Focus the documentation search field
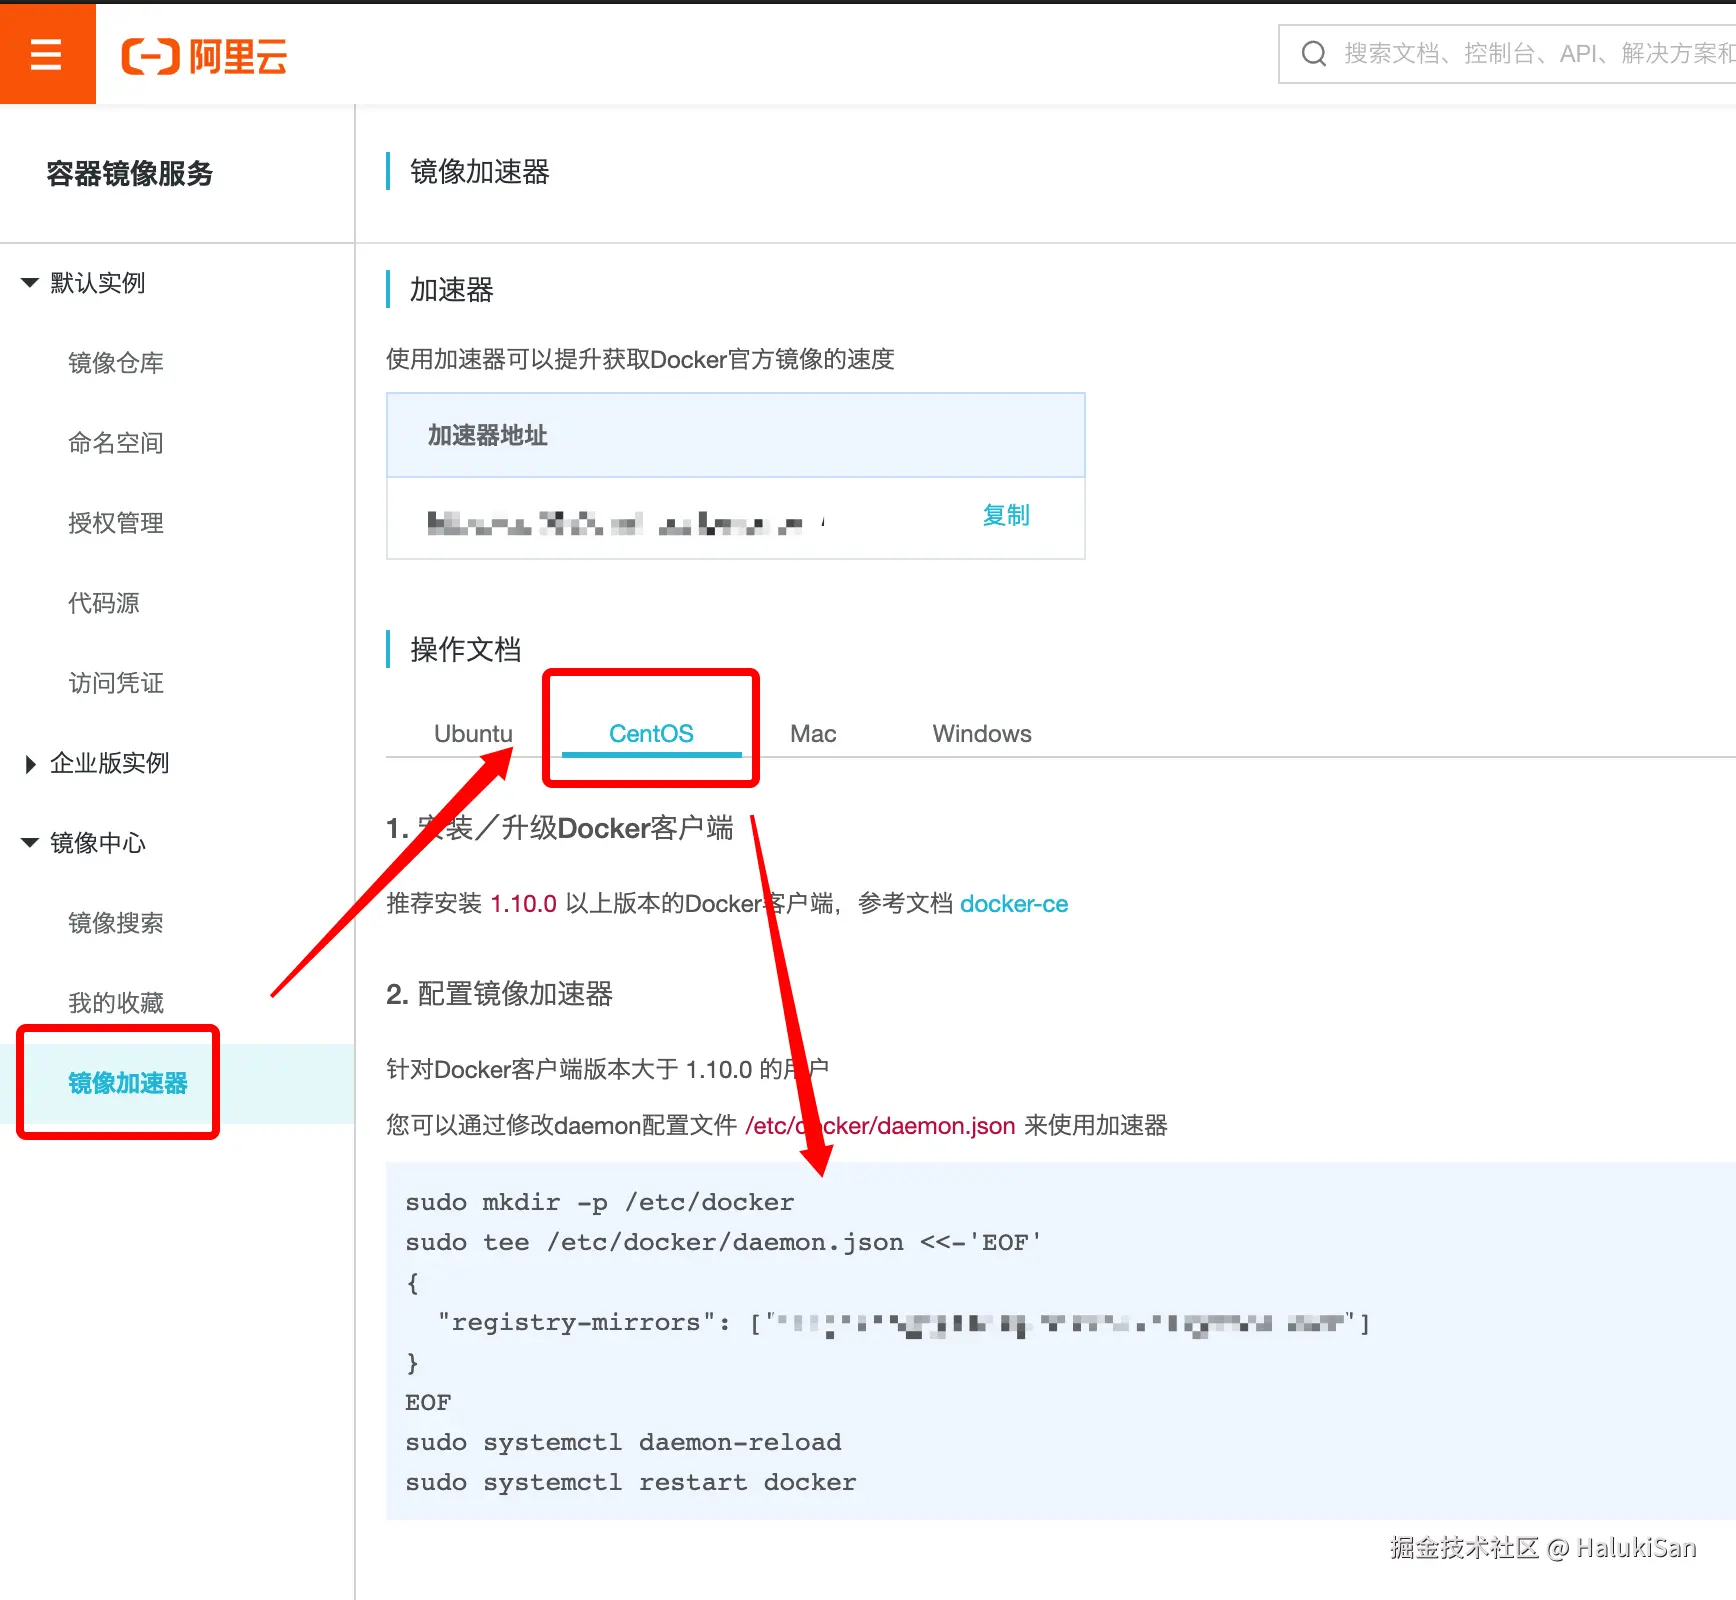 1508,54
